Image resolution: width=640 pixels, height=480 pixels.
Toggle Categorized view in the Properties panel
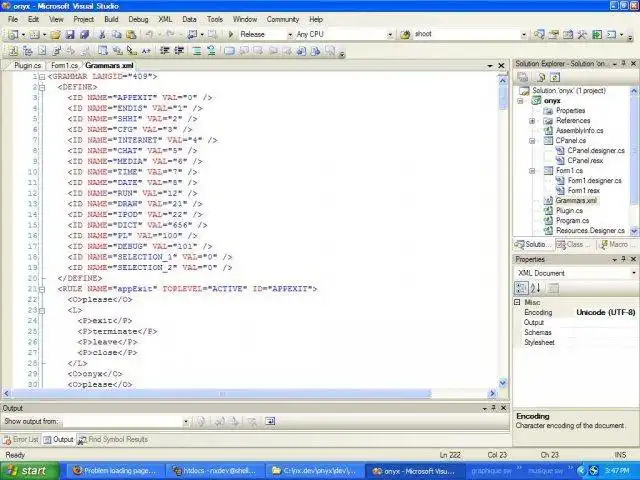click(521, 288)
